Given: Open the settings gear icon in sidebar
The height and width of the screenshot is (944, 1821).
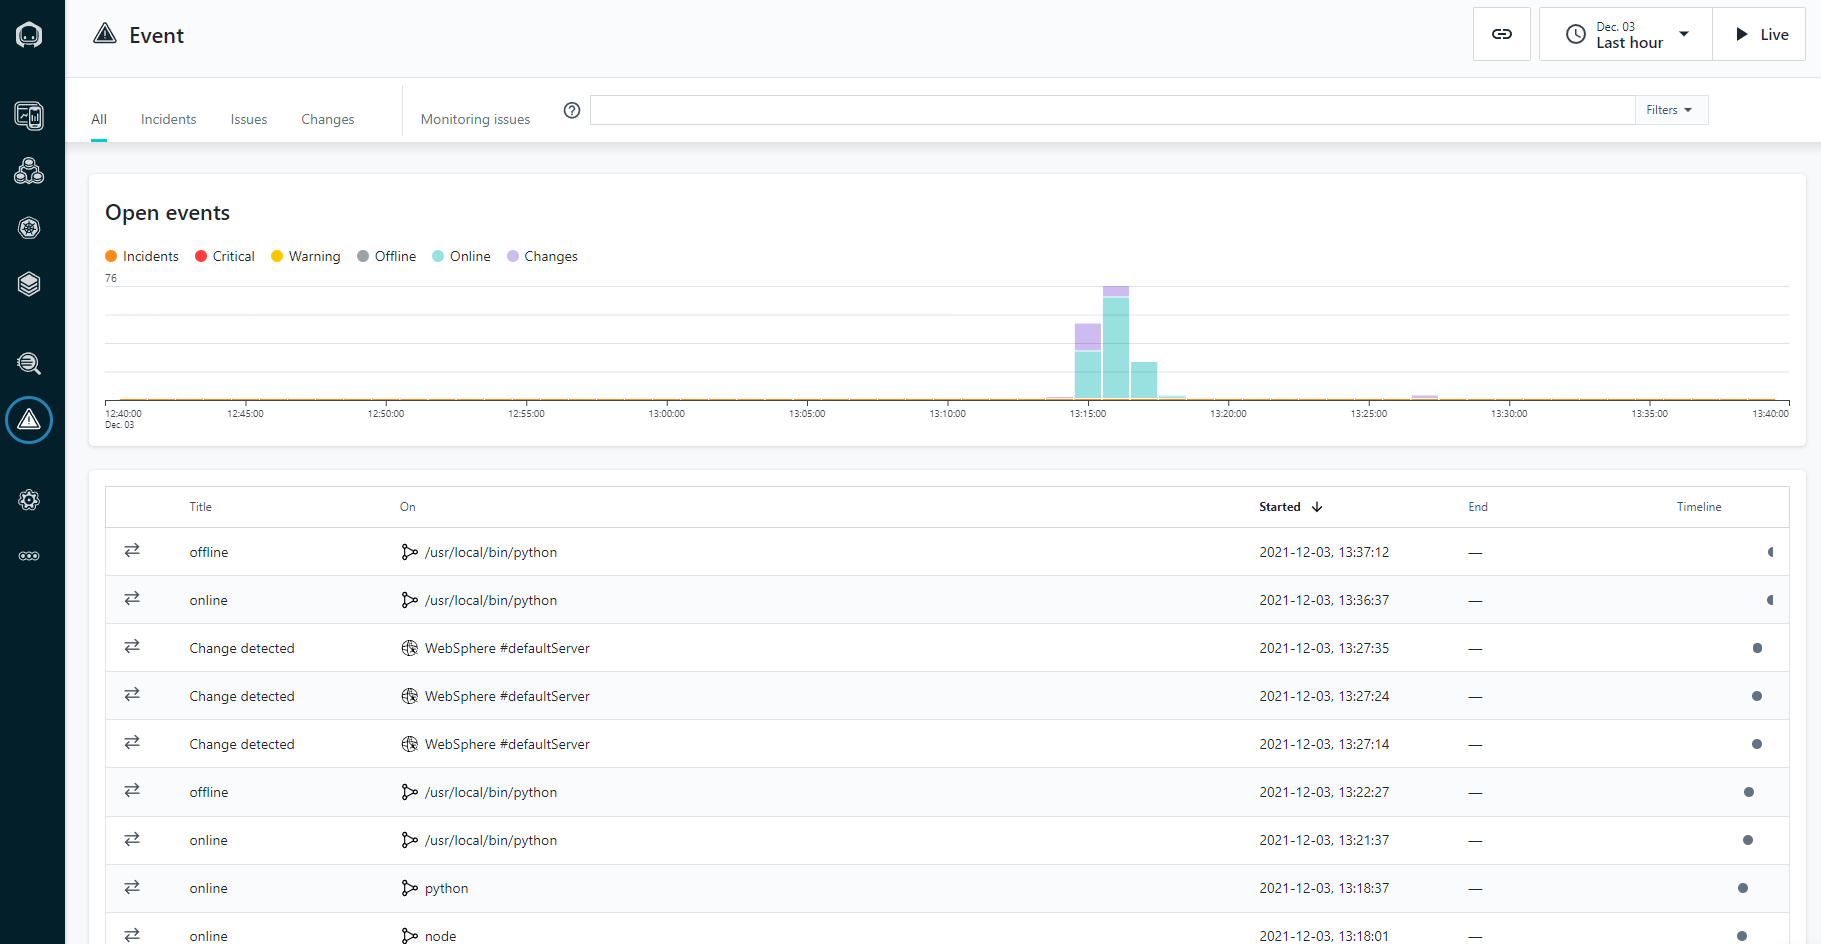Looking at the screenshot, I should [29, 500].
